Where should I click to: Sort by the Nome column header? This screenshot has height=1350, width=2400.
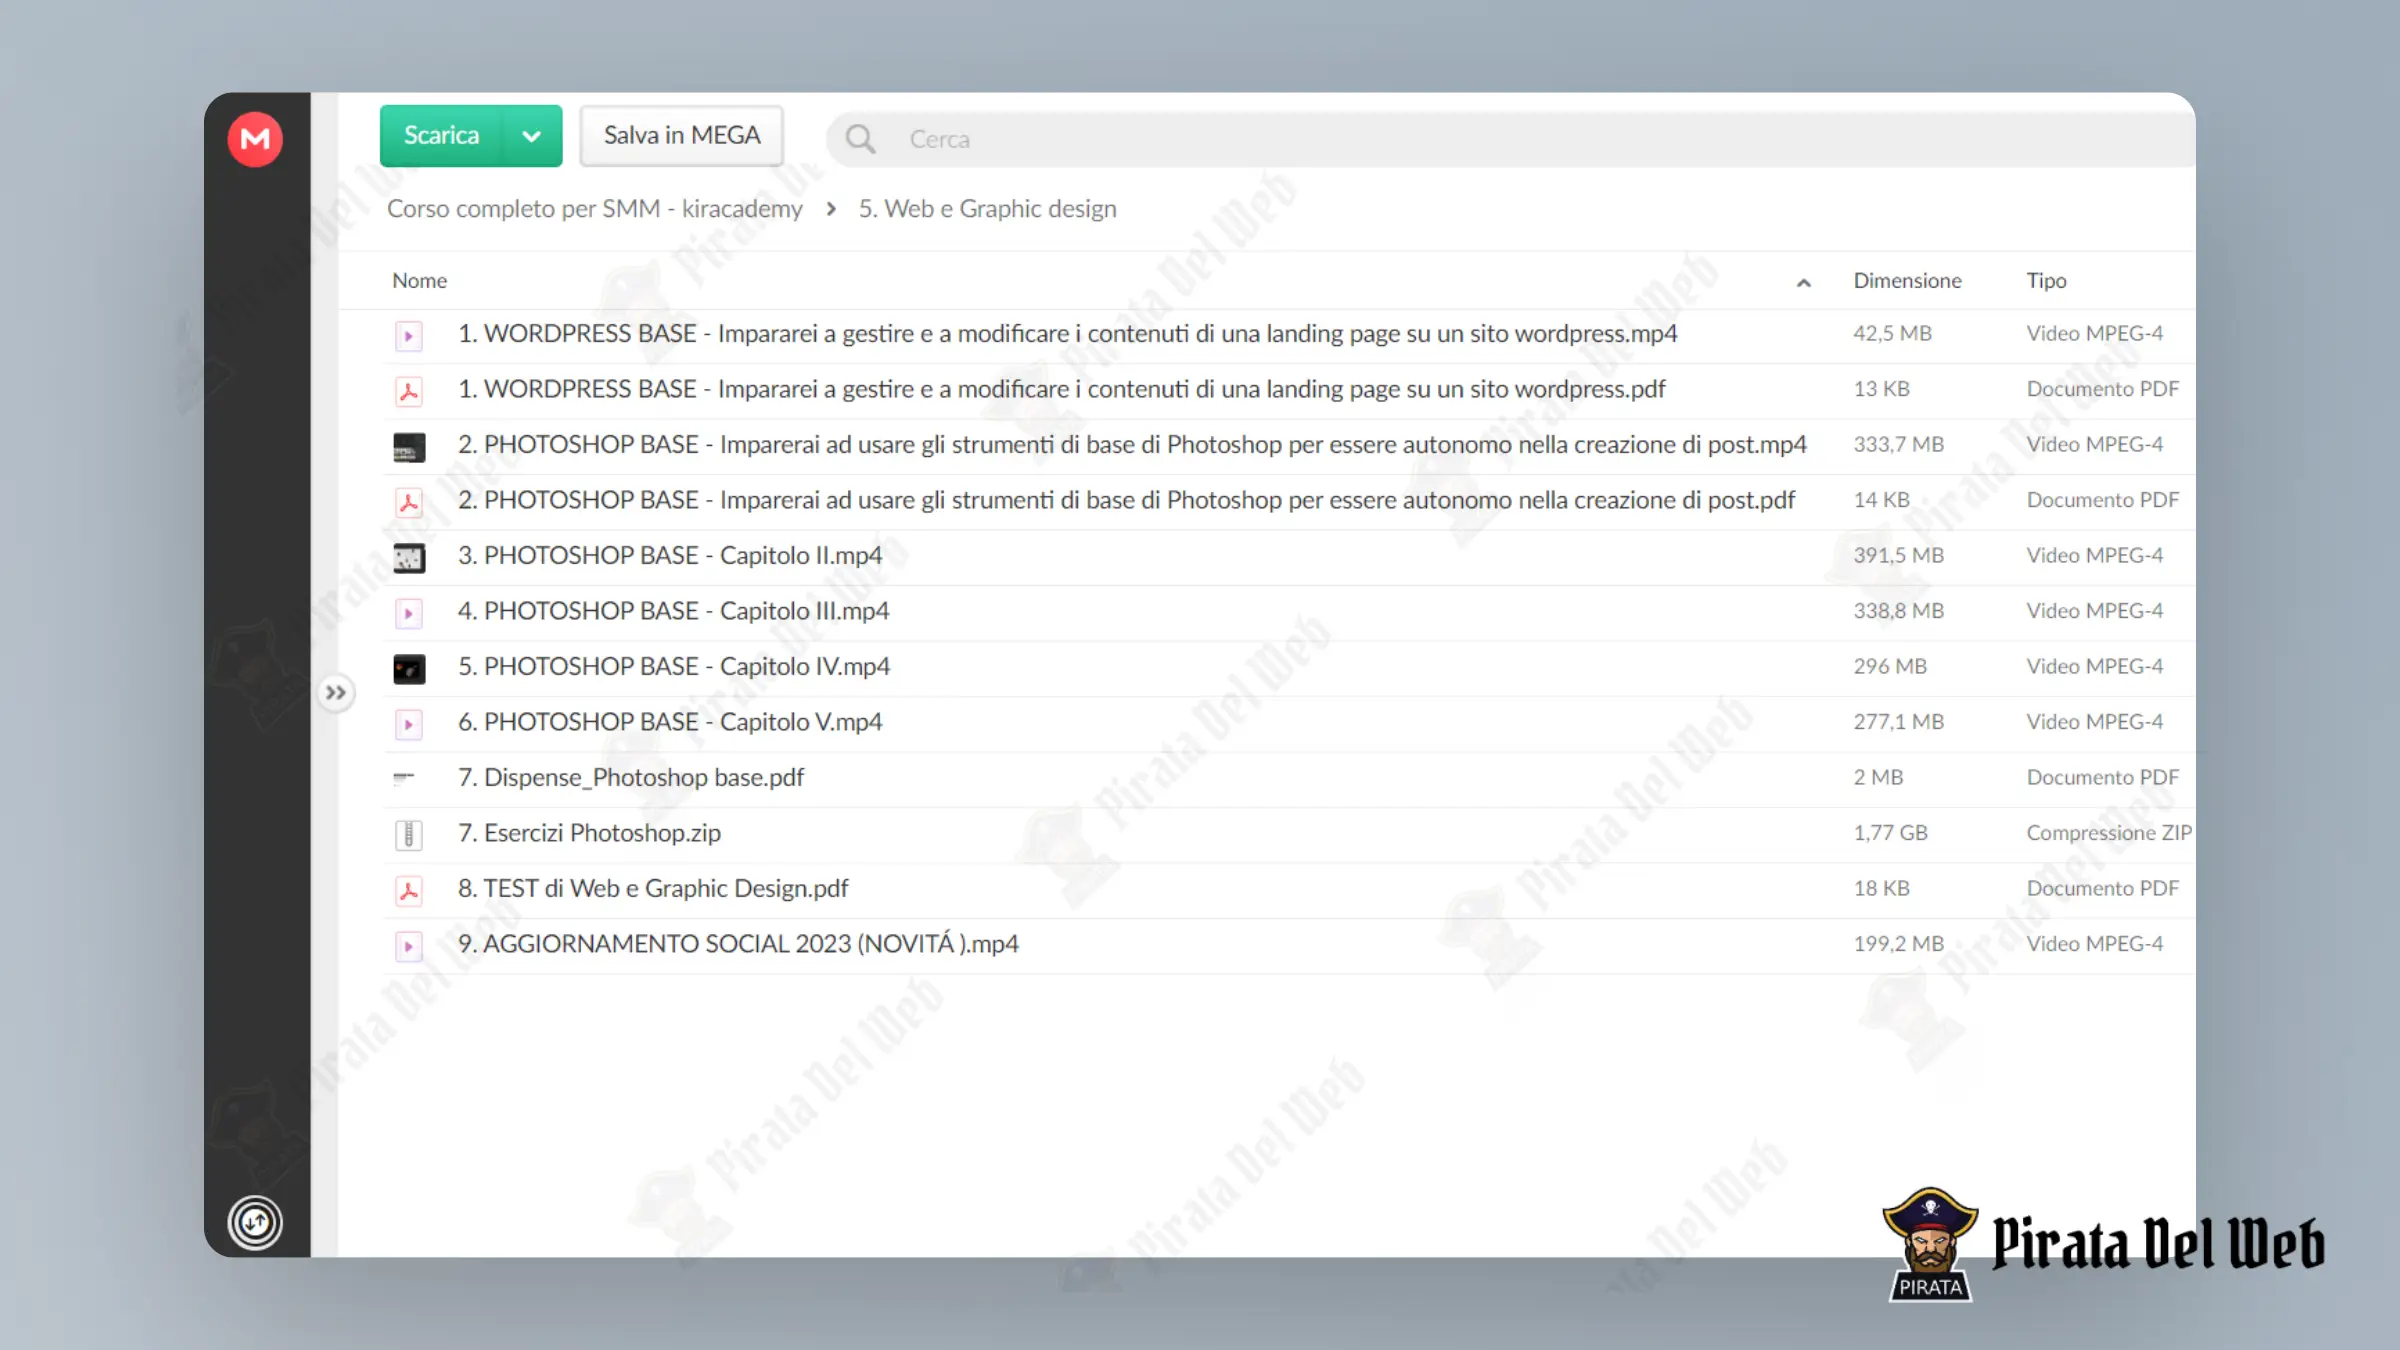tap(420, 280)
